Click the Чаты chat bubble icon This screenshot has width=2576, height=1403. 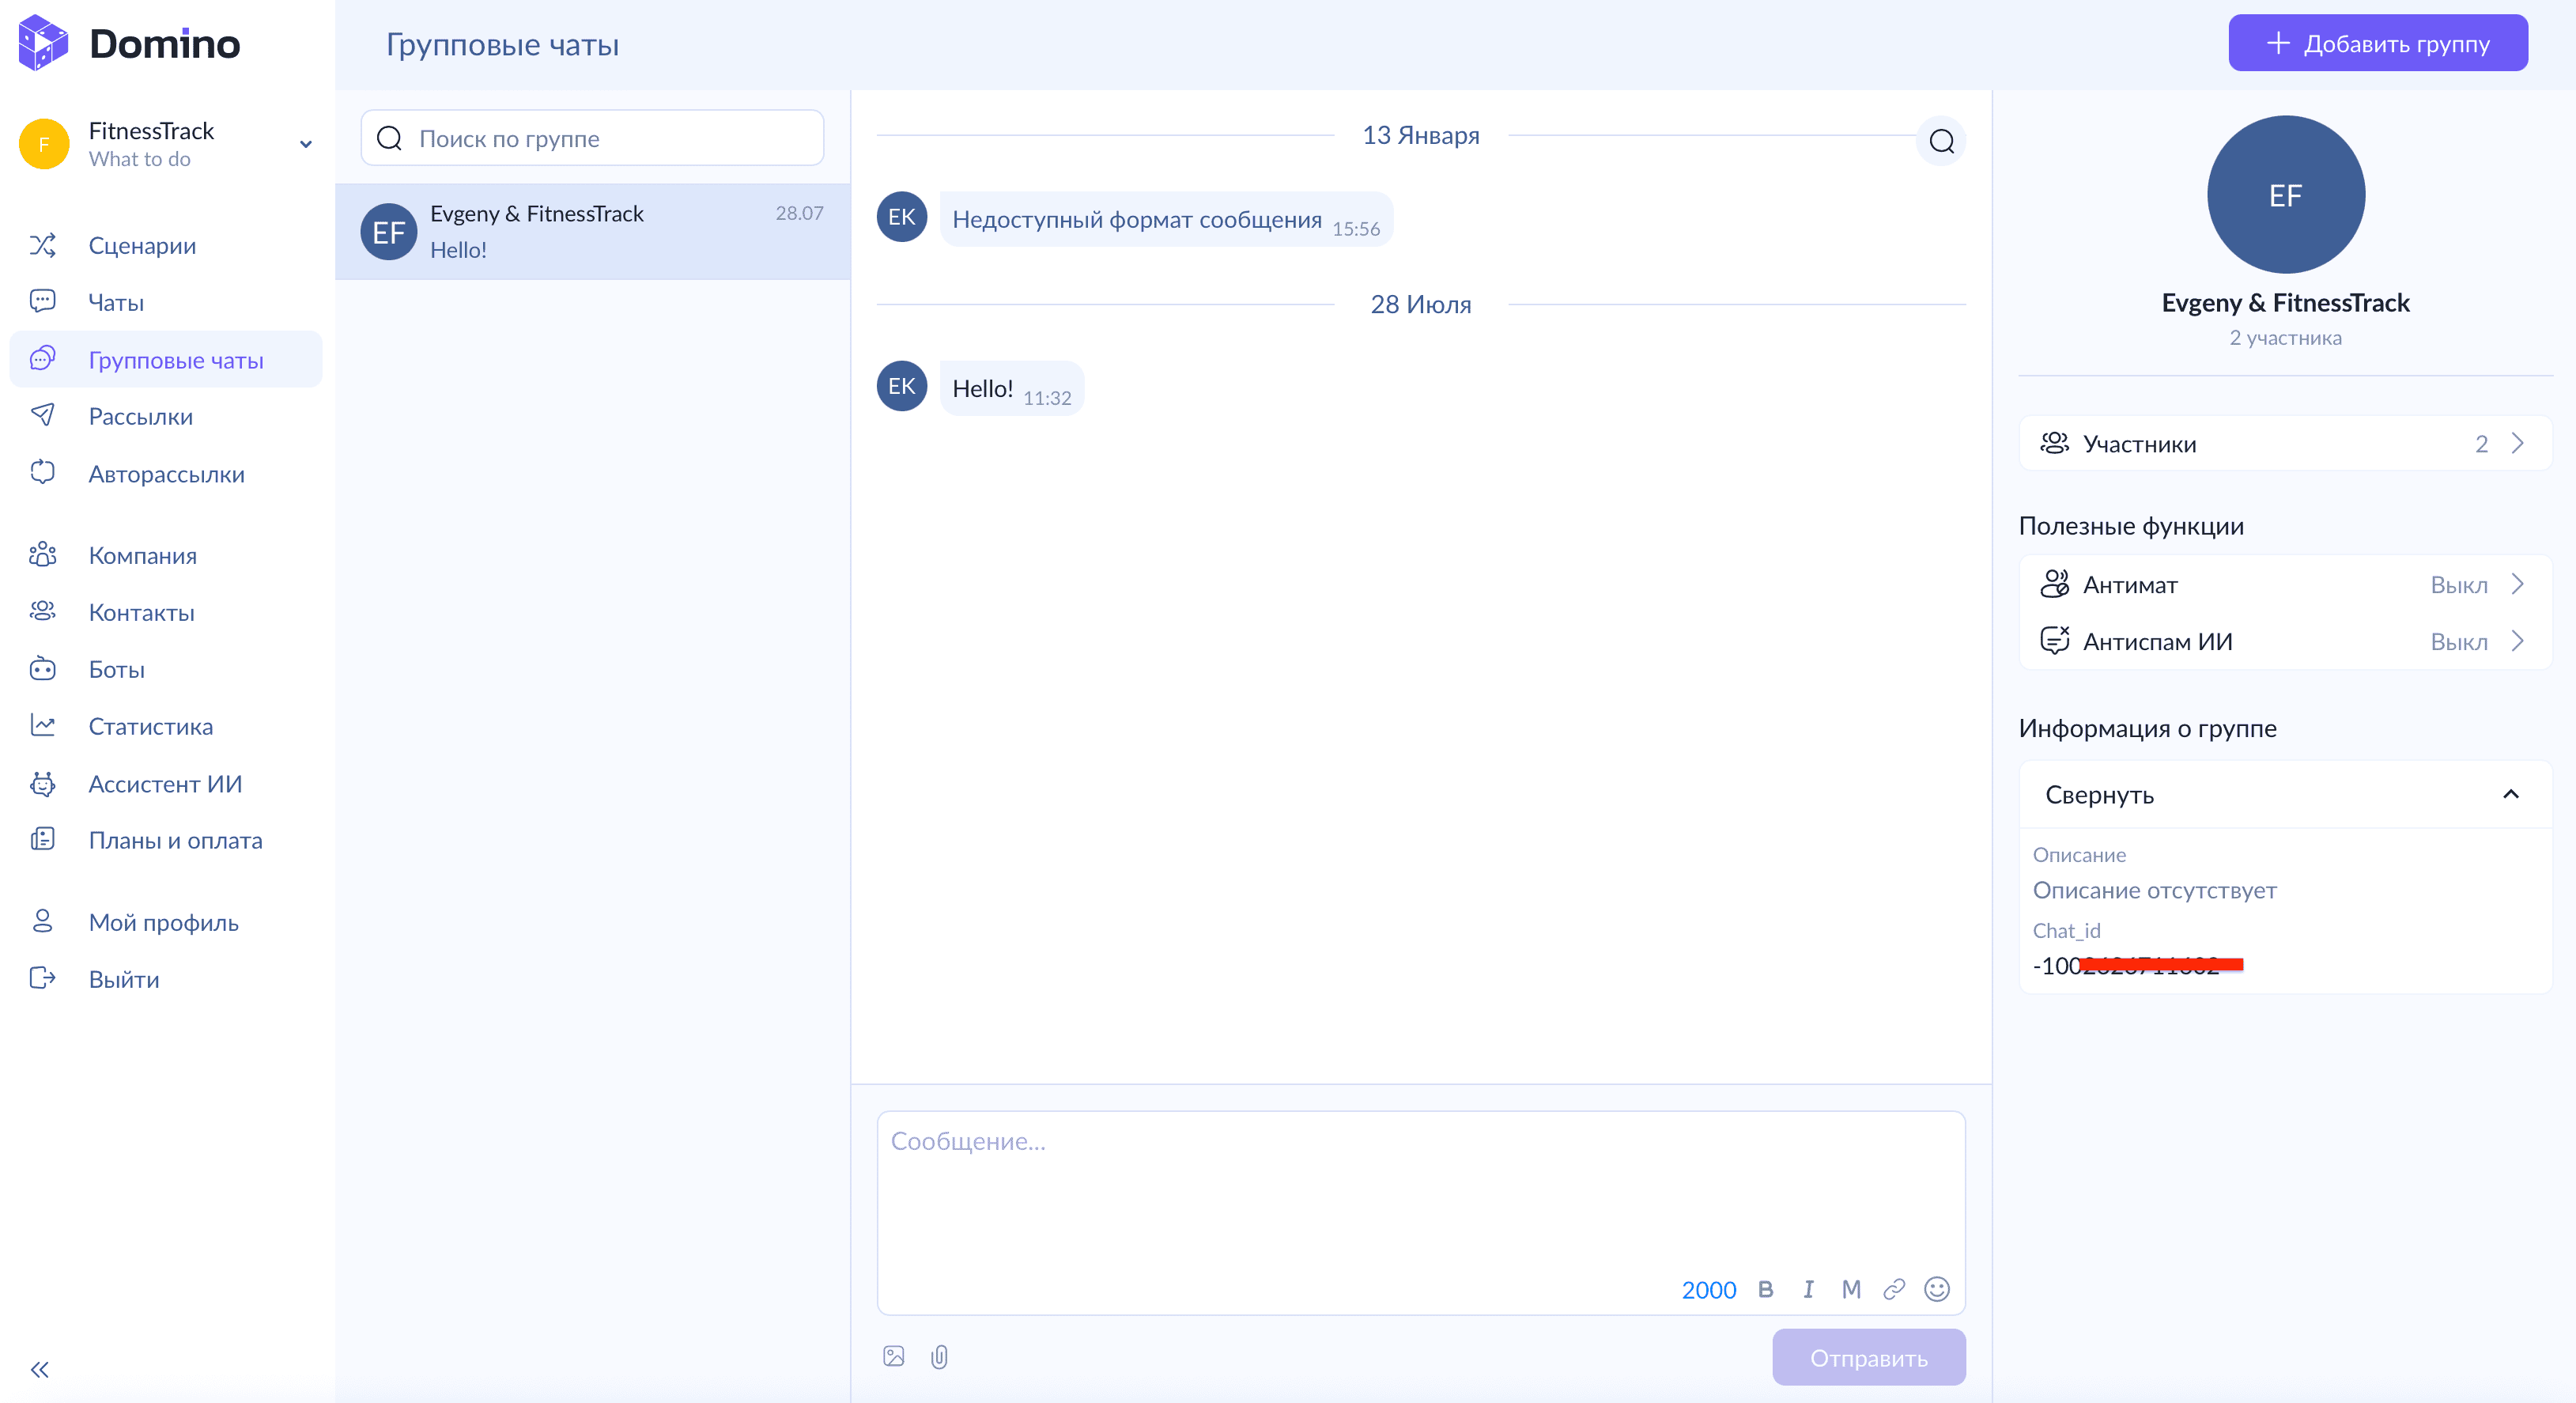pyautogui.click(x=42, y=302)
